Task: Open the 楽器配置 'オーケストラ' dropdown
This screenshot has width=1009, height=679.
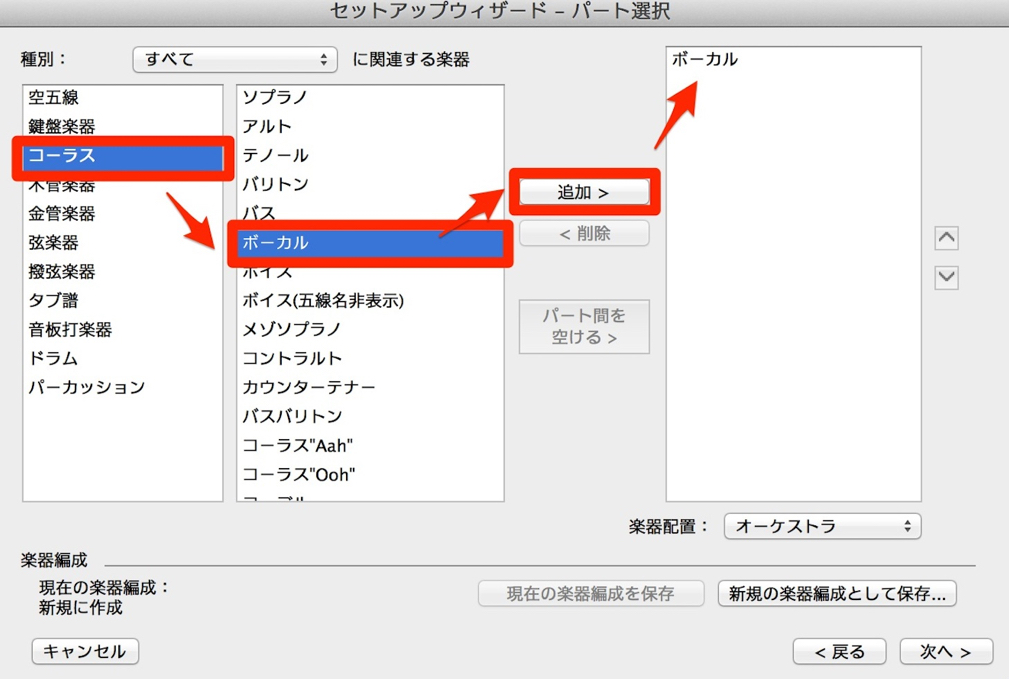Action: 822,526
